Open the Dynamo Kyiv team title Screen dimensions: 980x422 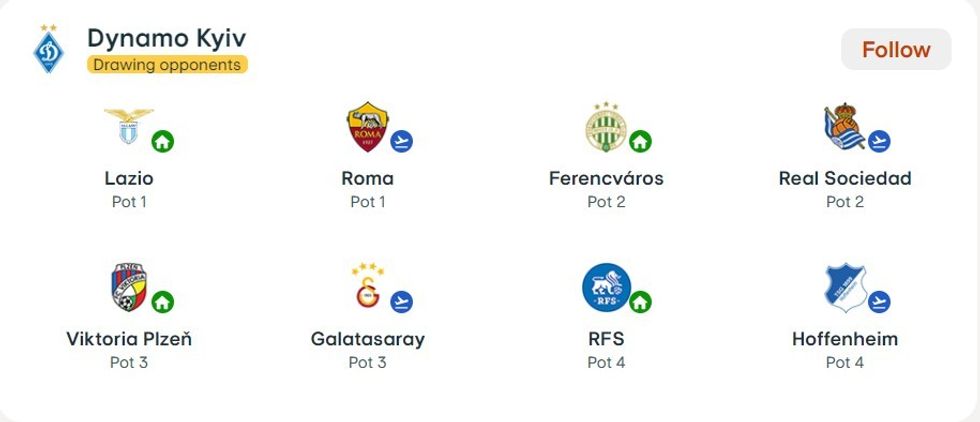coord(166,38)
